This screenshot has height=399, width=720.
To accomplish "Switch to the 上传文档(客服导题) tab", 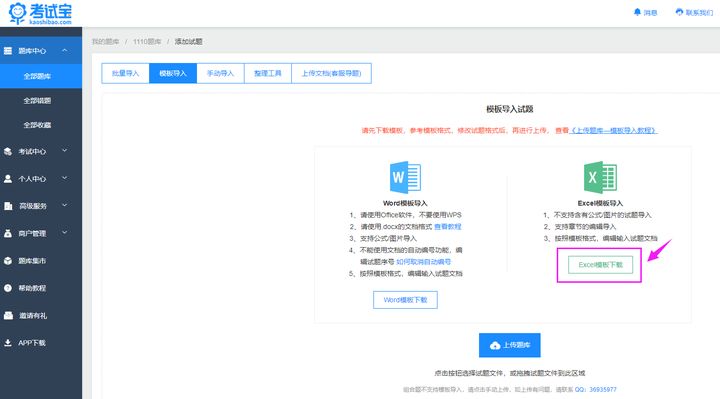I will tap(332, 73).
